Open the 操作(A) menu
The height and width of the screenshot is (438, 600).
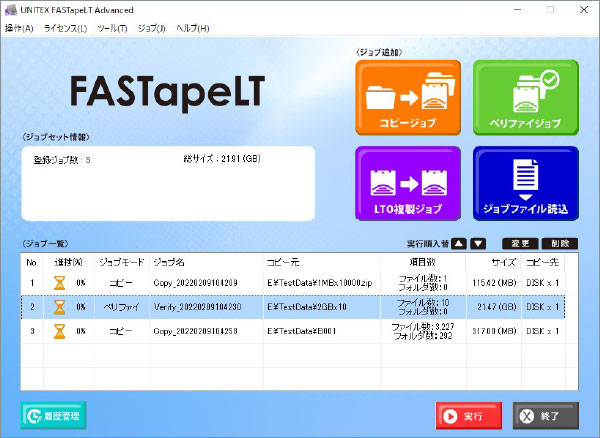tap(19, 28)
